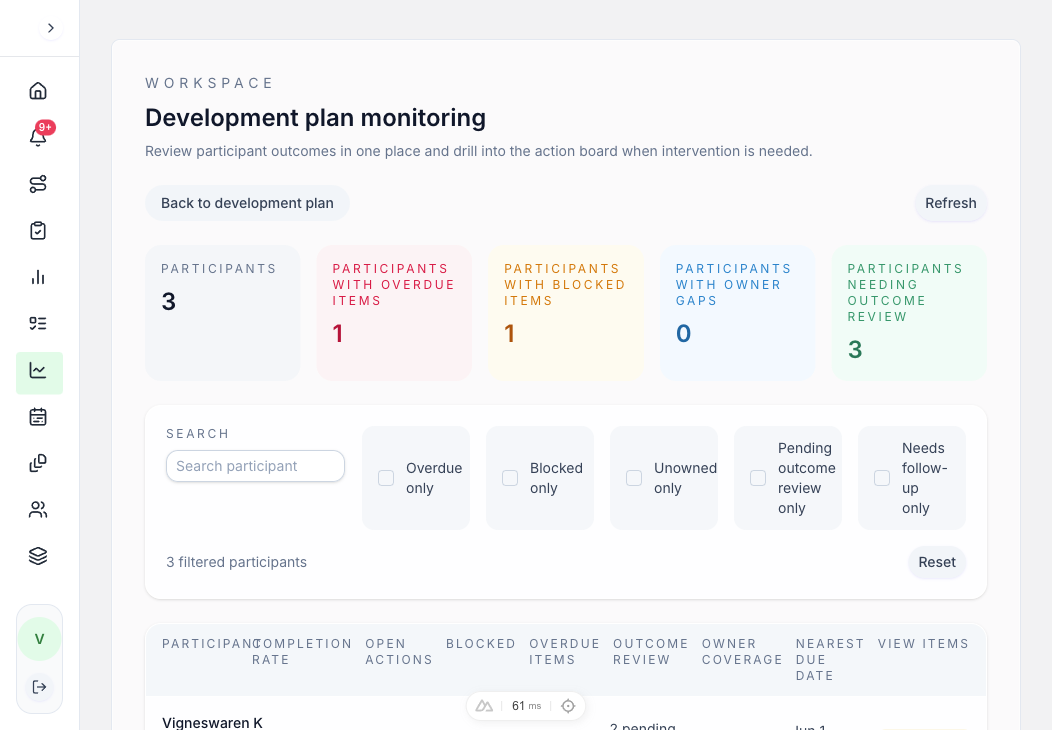Open notifications bell with 9+ badge
This screenshot has height=730, width=1052.
tap(38, 137)
